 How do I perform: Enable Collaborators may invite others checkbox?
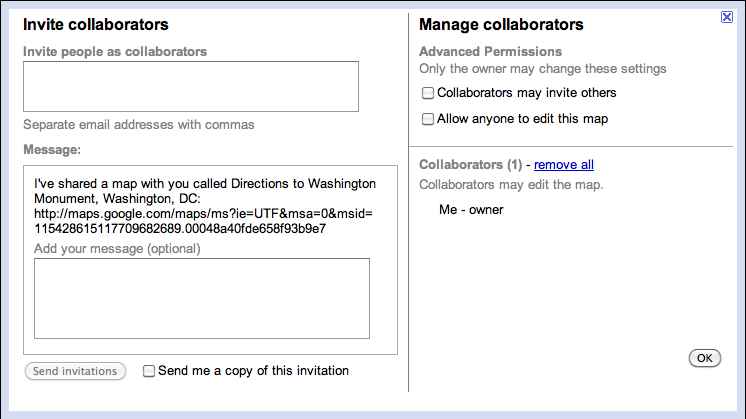coord(428,93)
